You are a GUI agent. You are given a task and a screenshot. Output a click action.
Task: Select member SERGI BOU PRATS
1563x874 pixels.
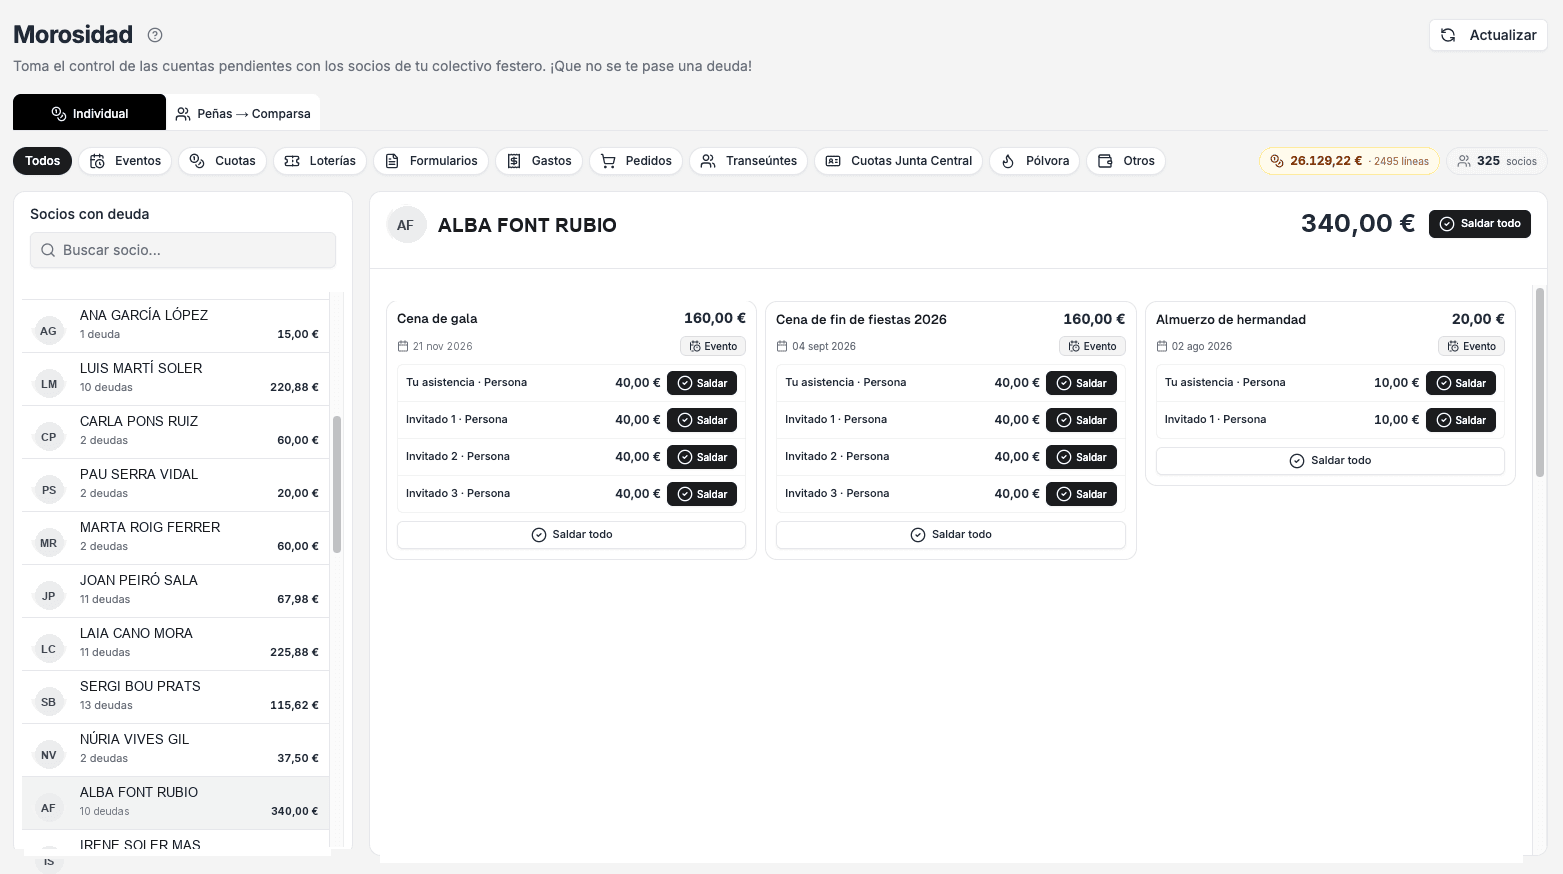click(x=175, y=697)
